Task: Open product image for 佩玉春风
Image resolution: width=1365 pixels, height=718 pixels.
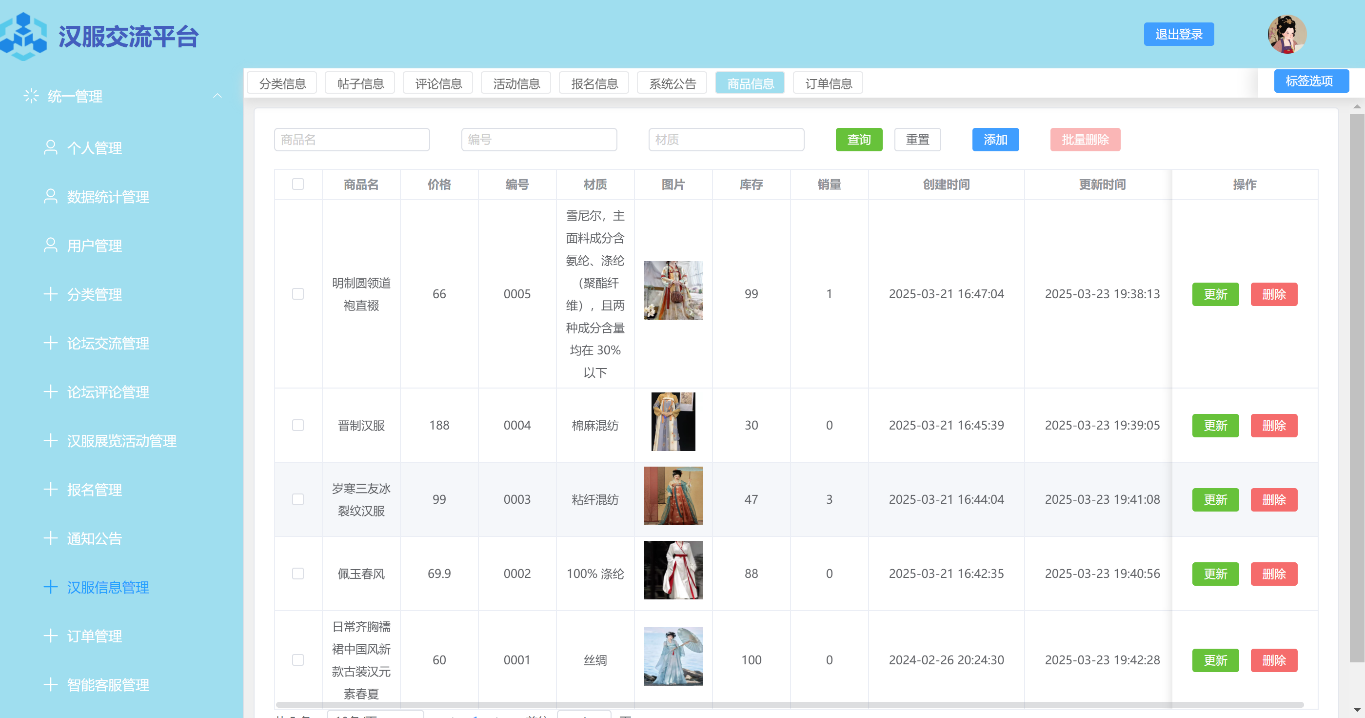Action: click(x=673, y=570)
